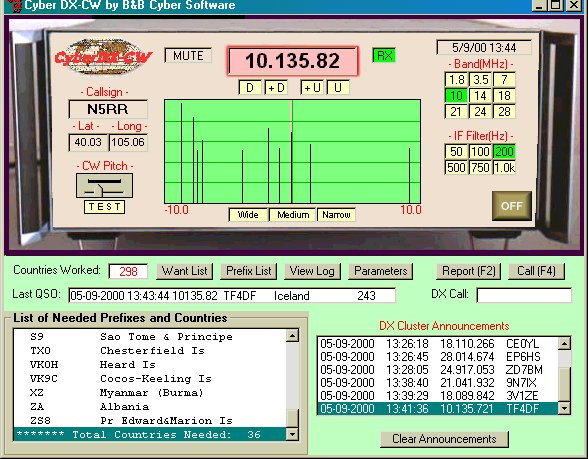Click the TEST button under CW Pitch
588x459 pixels.
click(104, 207)
